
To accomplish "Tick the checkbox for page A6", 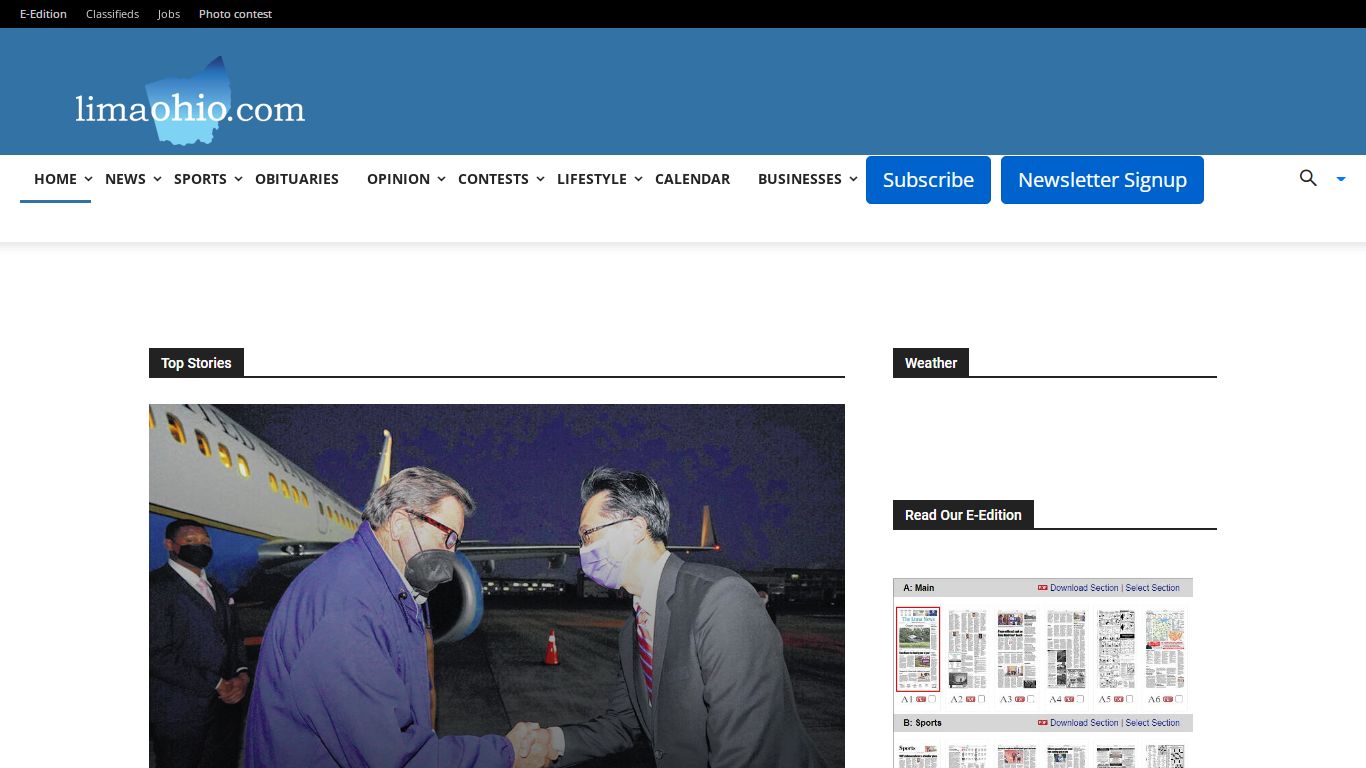I will click(1179, 699).
